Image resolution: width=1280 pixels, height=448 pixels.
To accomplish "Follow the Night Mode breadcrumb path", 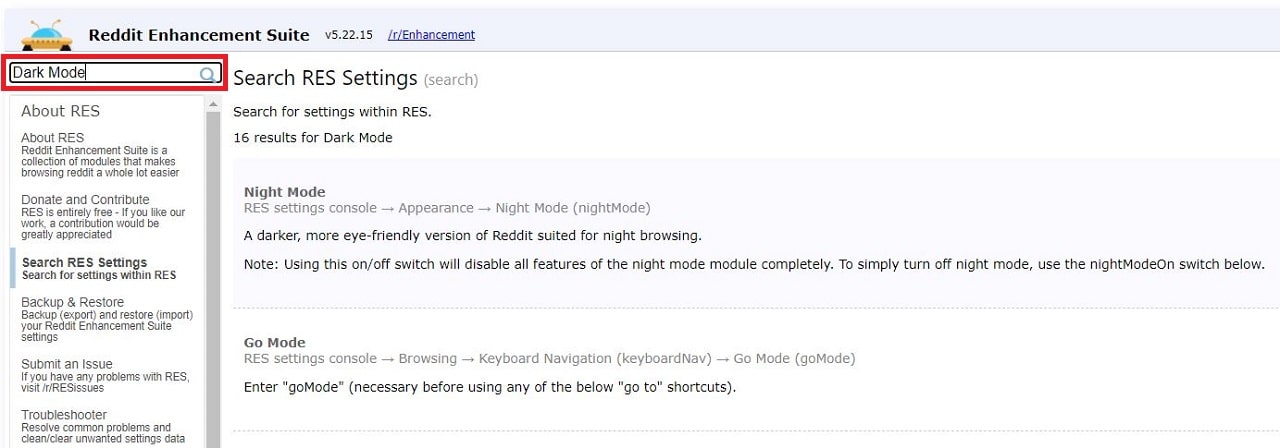I will coord(447,208).
